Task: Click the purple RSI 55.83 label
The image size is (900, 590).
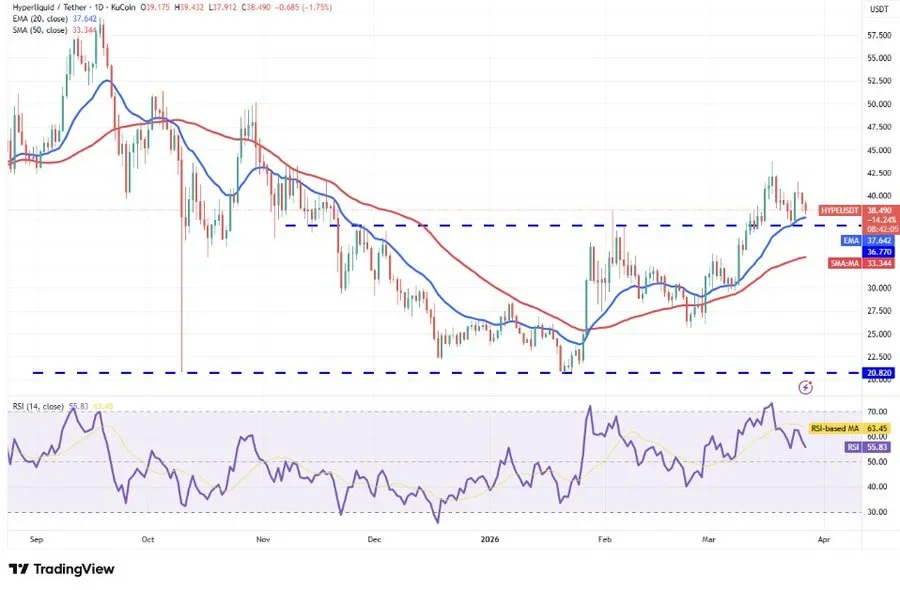Action: 868,447
